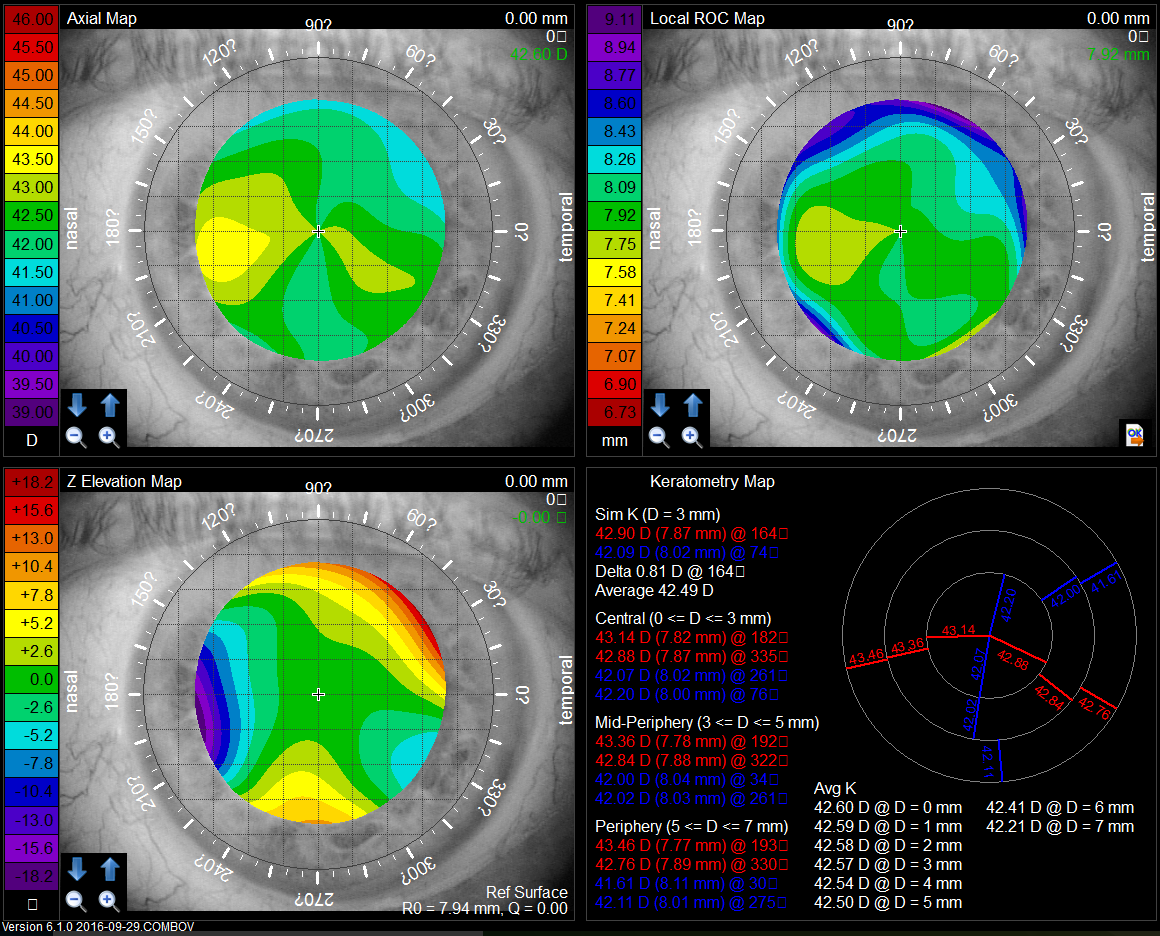Click zoom in on the Axial Map

click(109, 437)
